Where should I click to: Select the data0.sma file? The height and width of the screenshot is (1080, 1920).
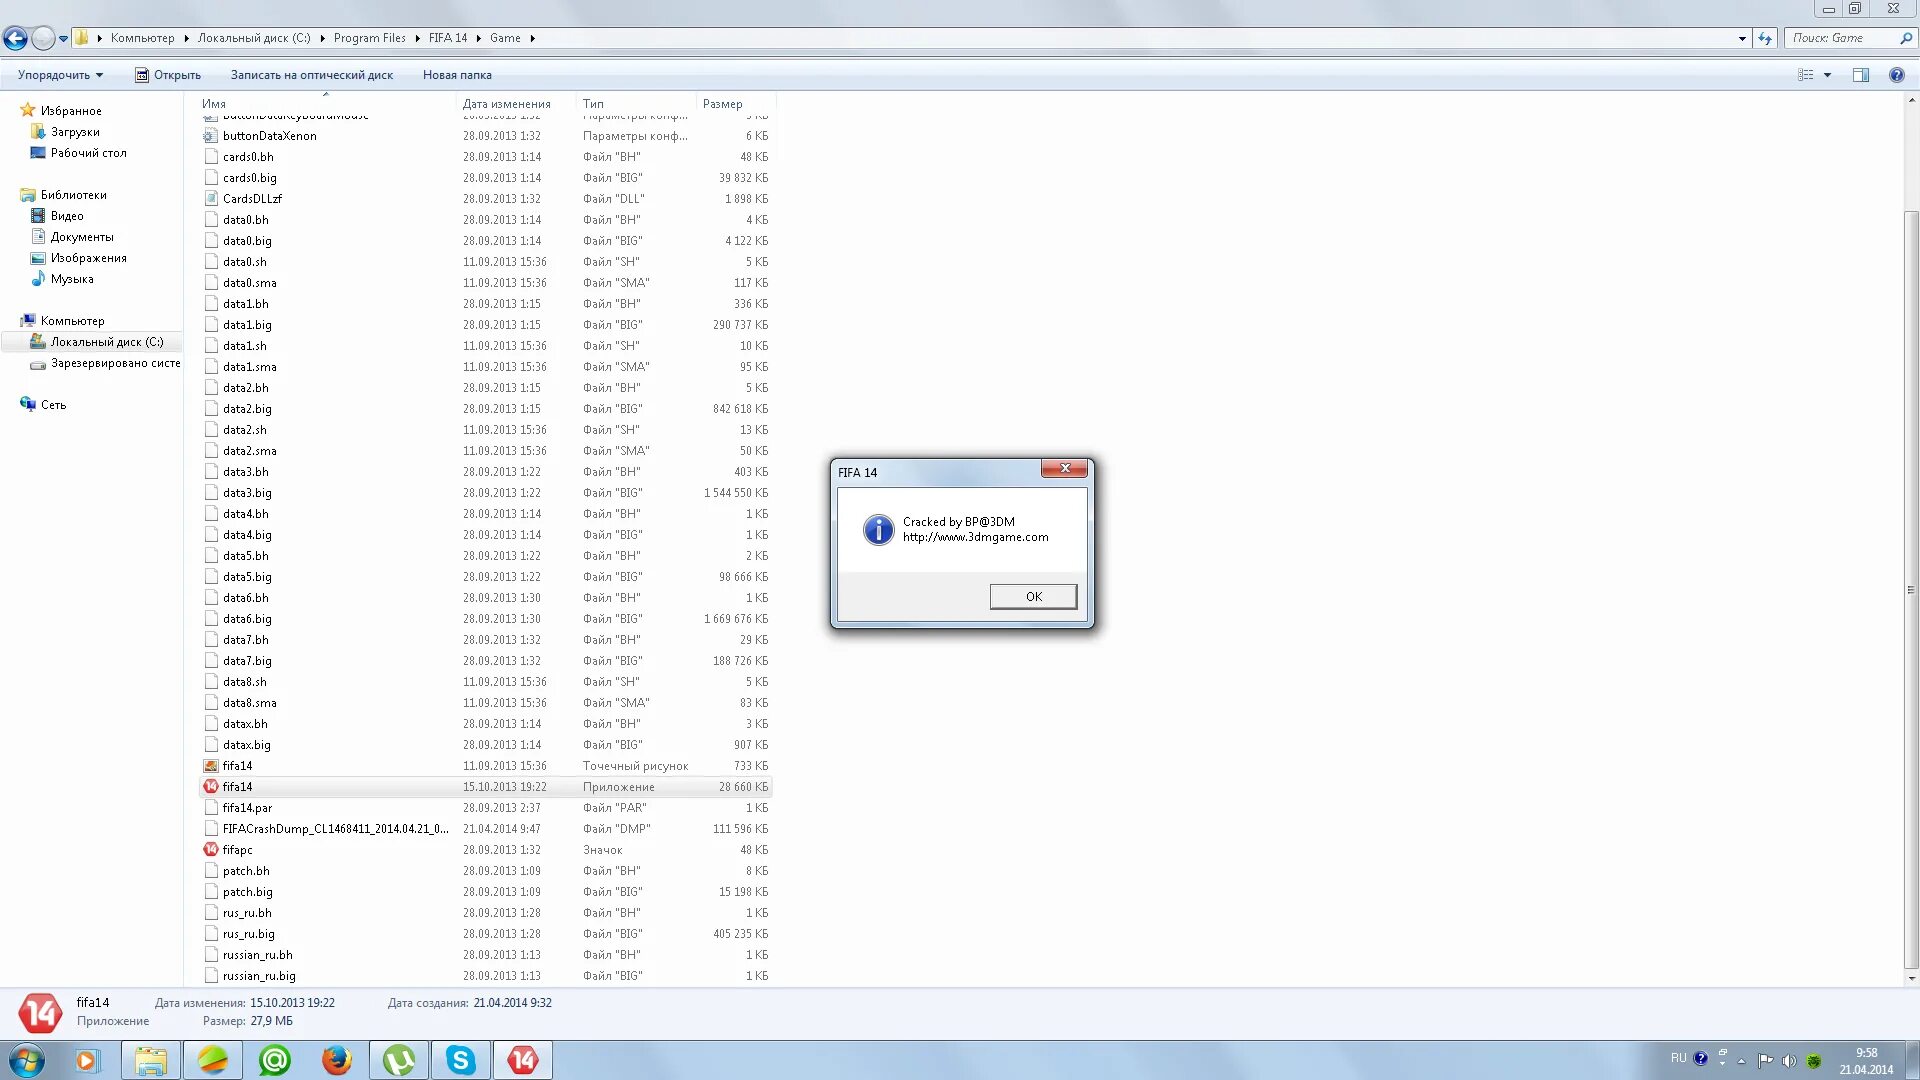coord(249,283)
